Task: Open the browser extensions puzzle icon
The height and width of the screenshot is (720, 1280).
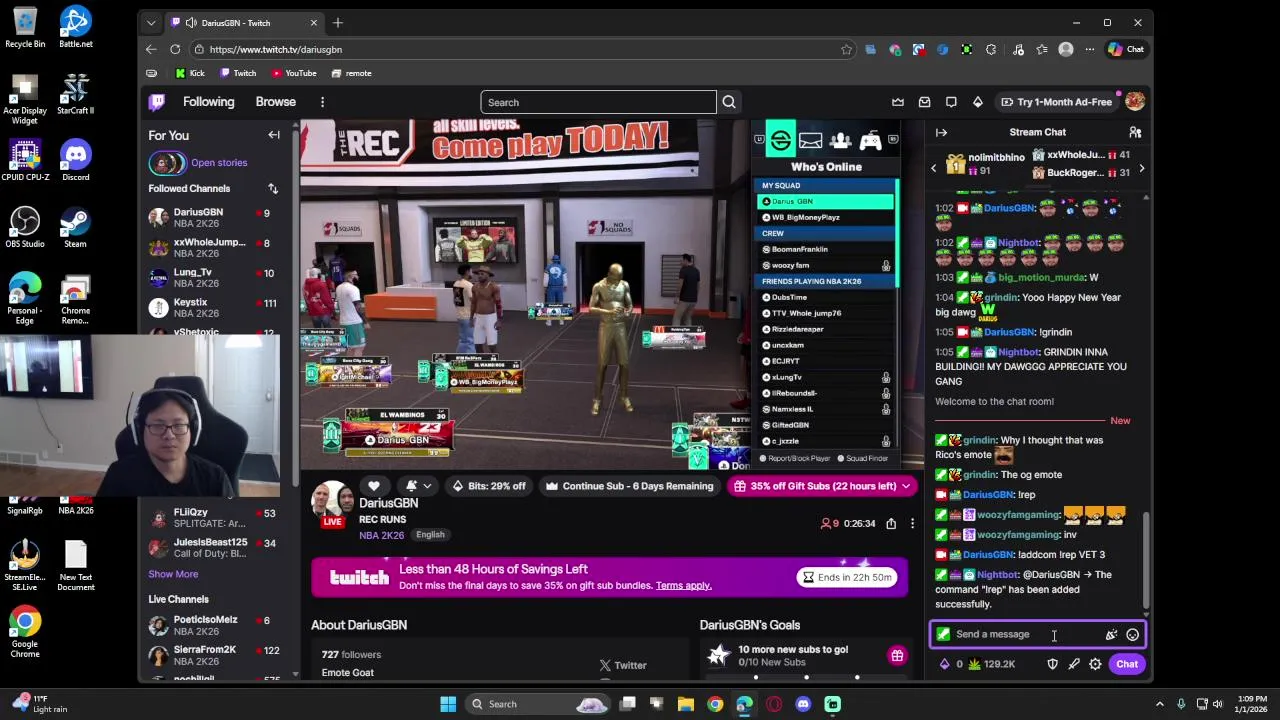Action: [991, 49]
